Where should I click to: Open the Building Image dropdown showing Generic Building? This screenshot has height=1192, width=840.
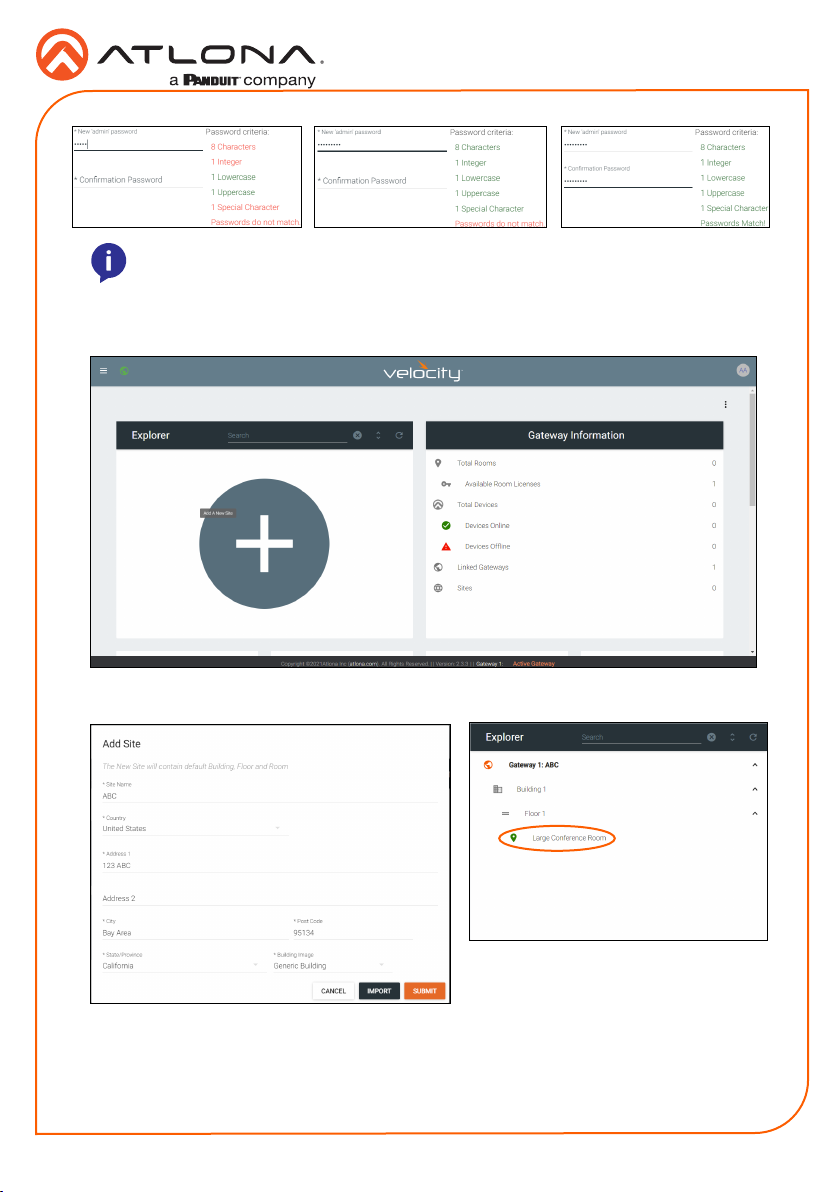pyautogui.click(x=332, y=965)
